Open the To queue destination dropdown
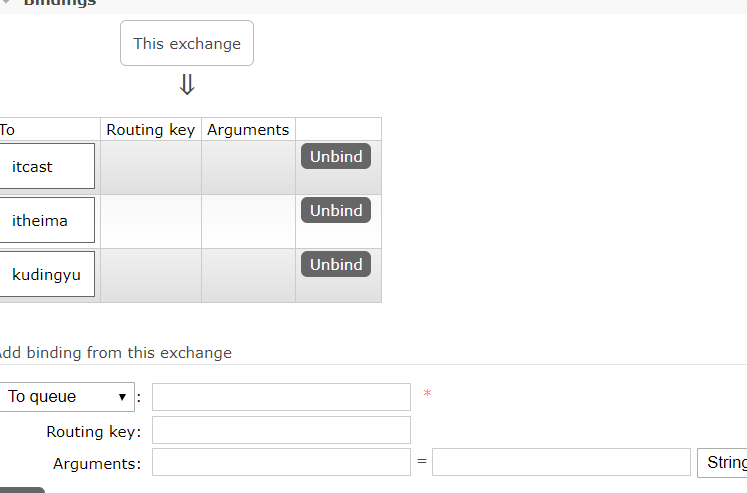 [67, 396]
